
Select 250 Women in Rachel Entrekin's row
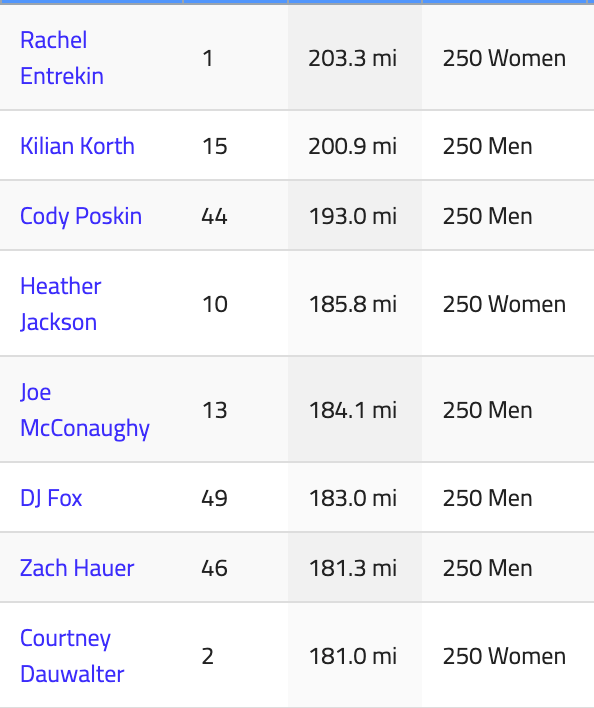tap(504, 58)
